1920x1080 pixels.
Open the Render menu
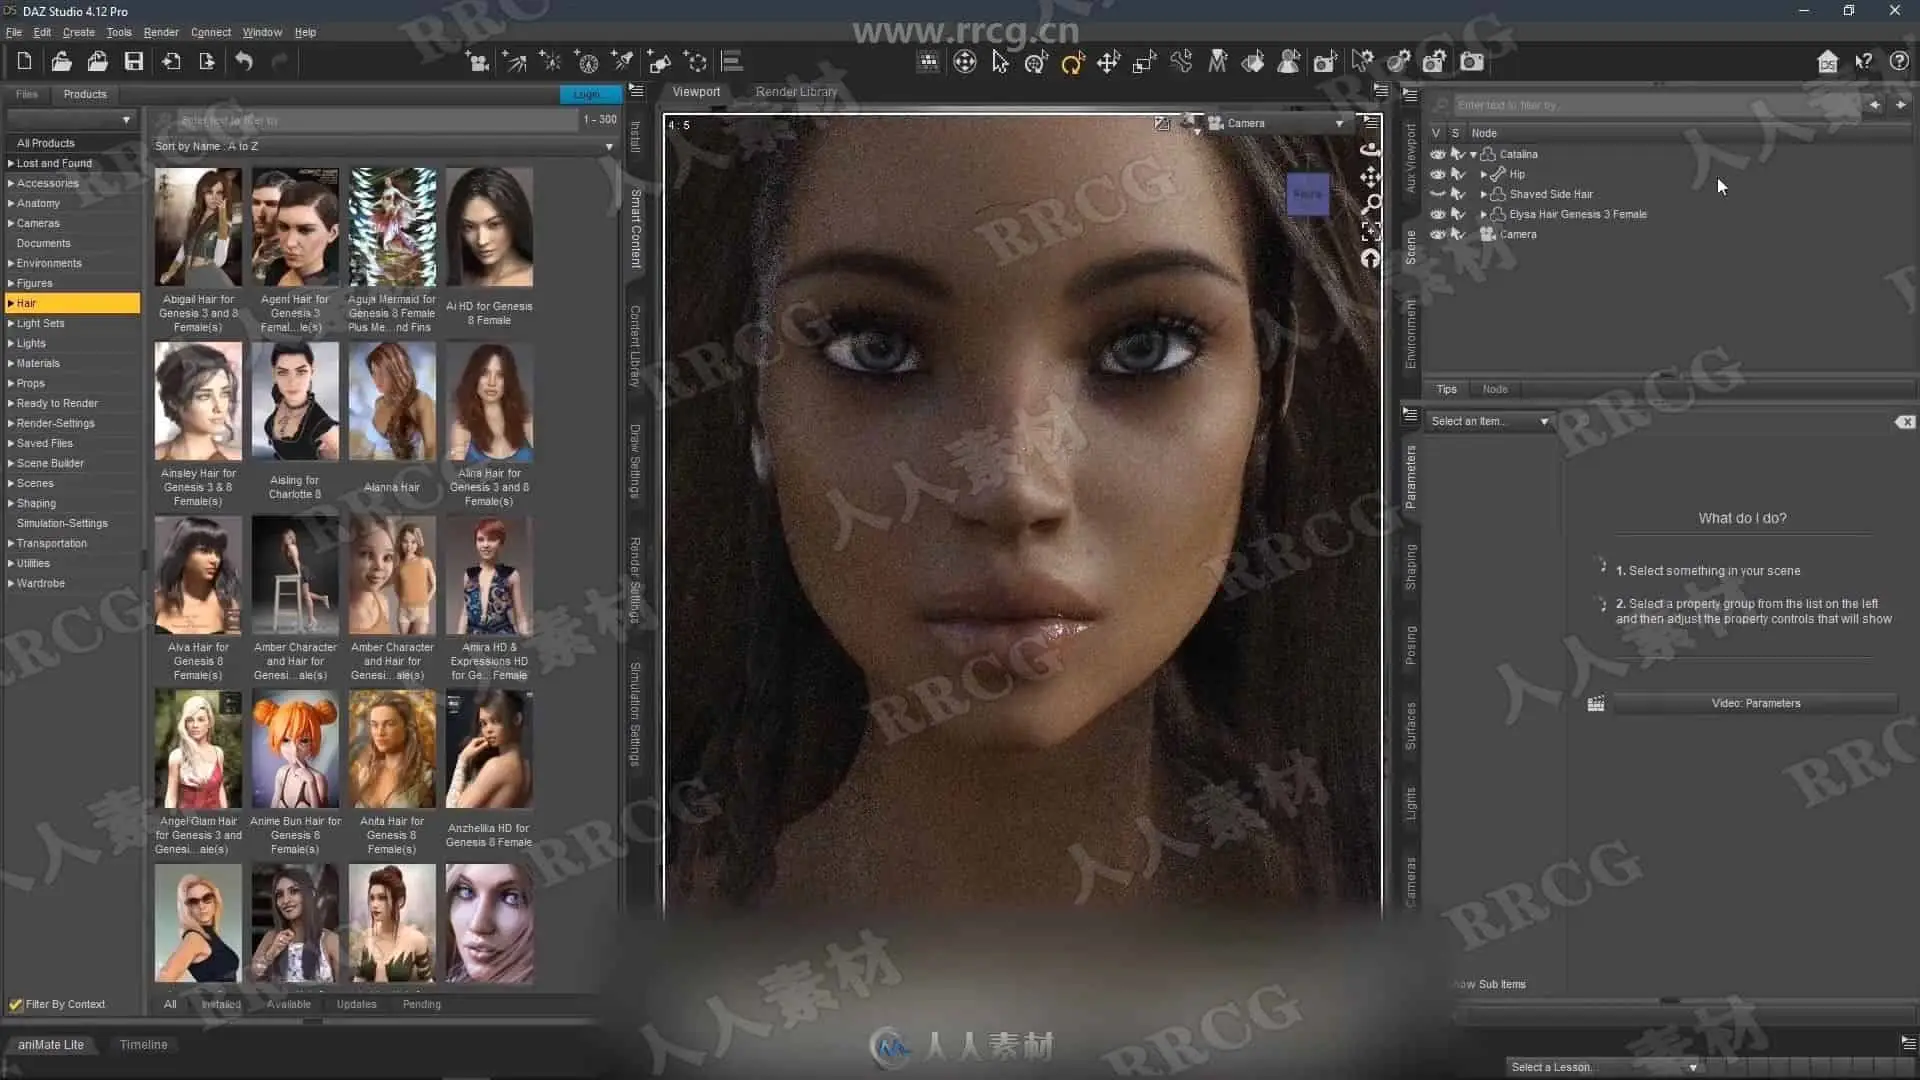click(x=160, y=32)
